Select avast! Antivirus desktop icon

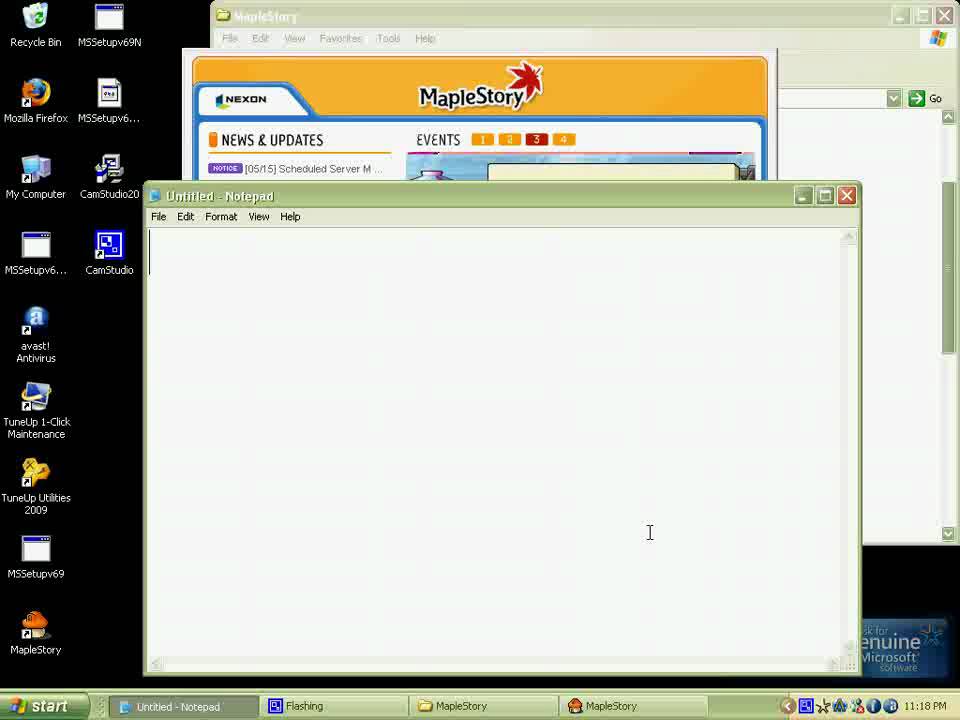36,334
